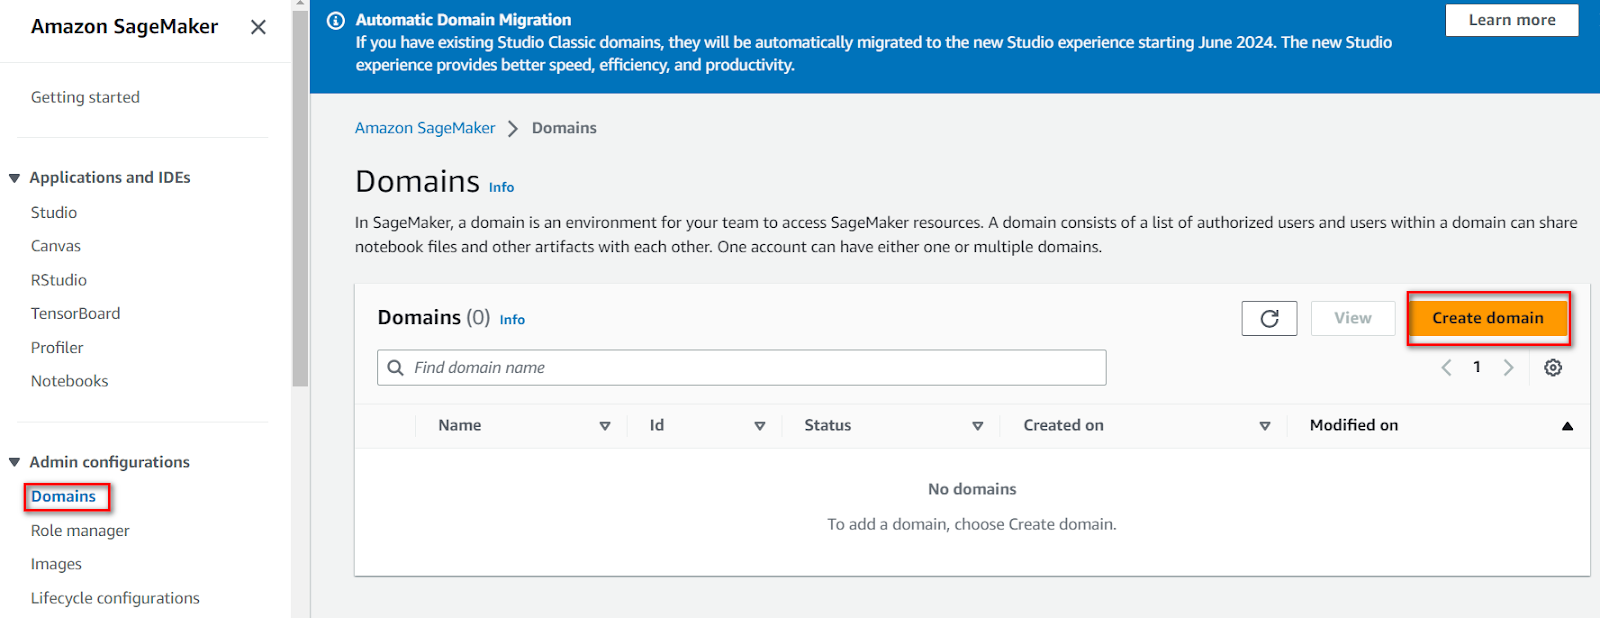Screen dimensions: 1600x618
Task: Open Info link beside Domains (0)
Action: click(513, 319)
